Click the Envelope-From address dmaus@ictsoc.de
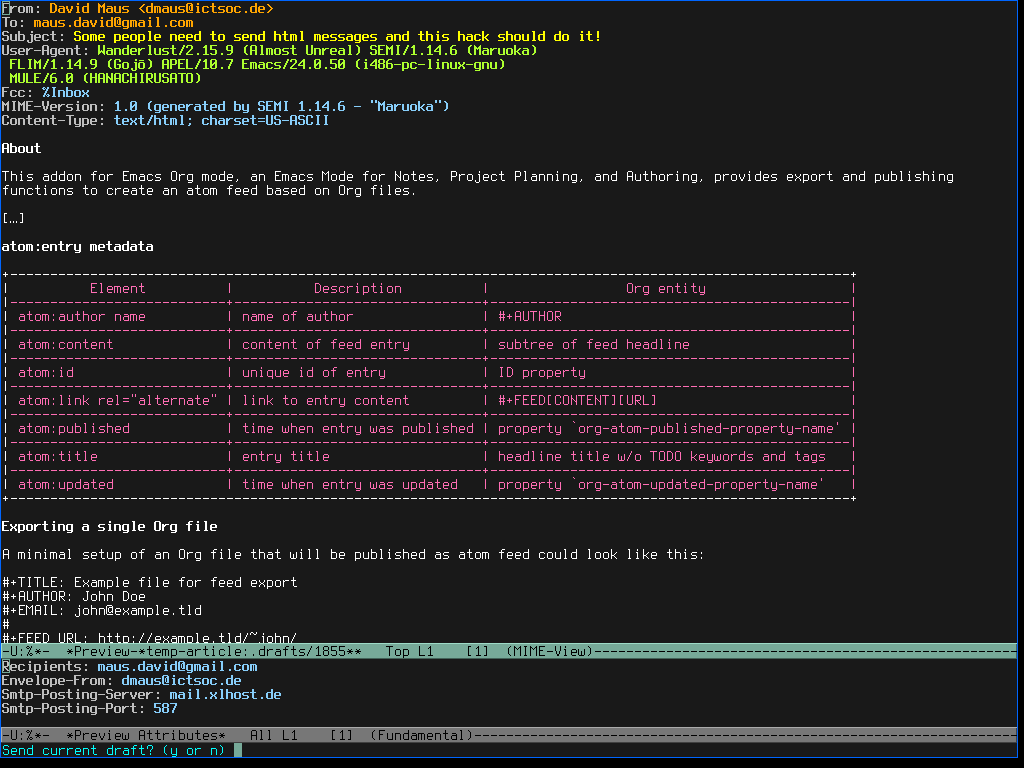 tap(182, 680)
